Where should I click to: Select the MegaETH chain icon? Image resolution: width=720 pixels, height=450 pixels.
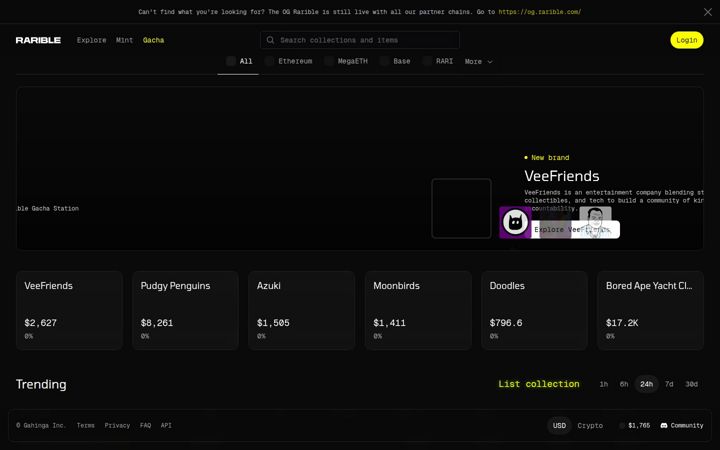(329, 61)
